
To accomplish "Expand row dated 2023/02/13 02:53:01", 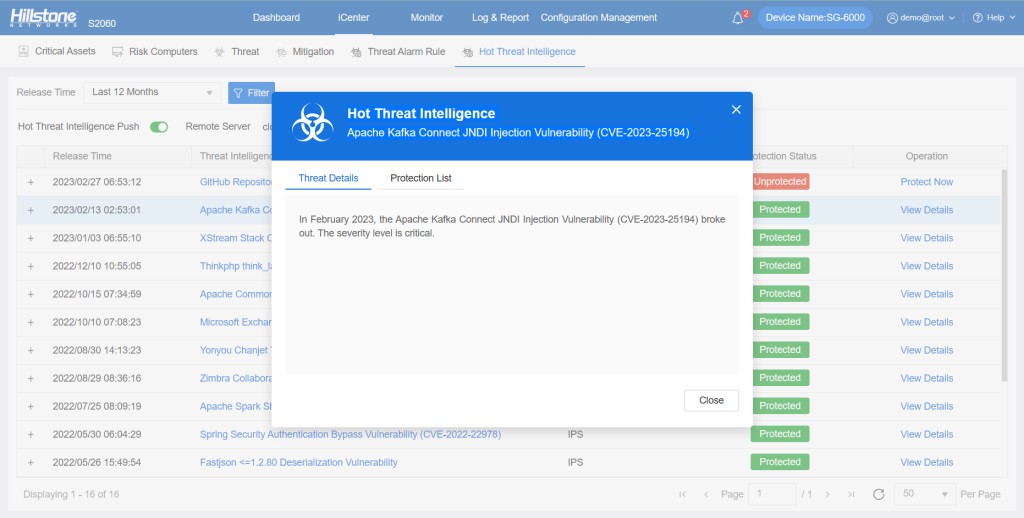I will click(31, 210).
